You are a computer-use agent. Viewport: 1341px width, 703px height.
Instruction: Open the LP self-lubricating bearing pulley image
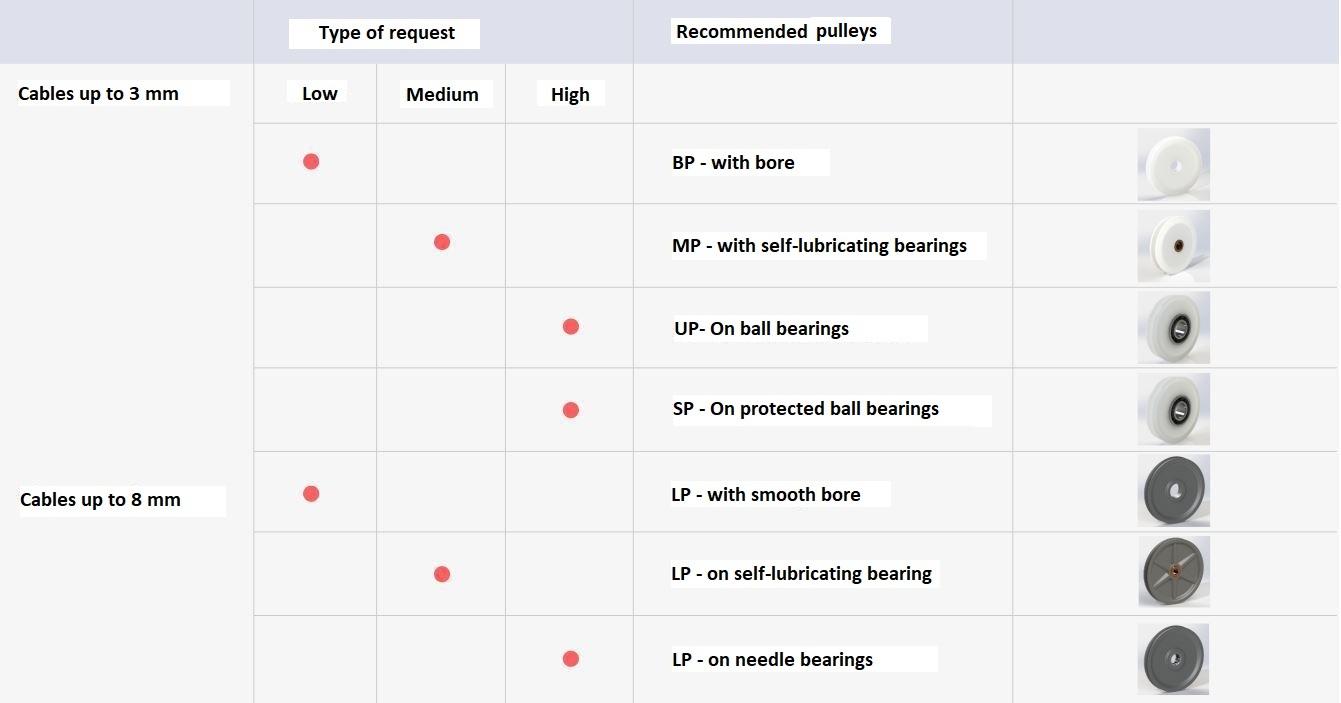click(x=1174, y=572)
